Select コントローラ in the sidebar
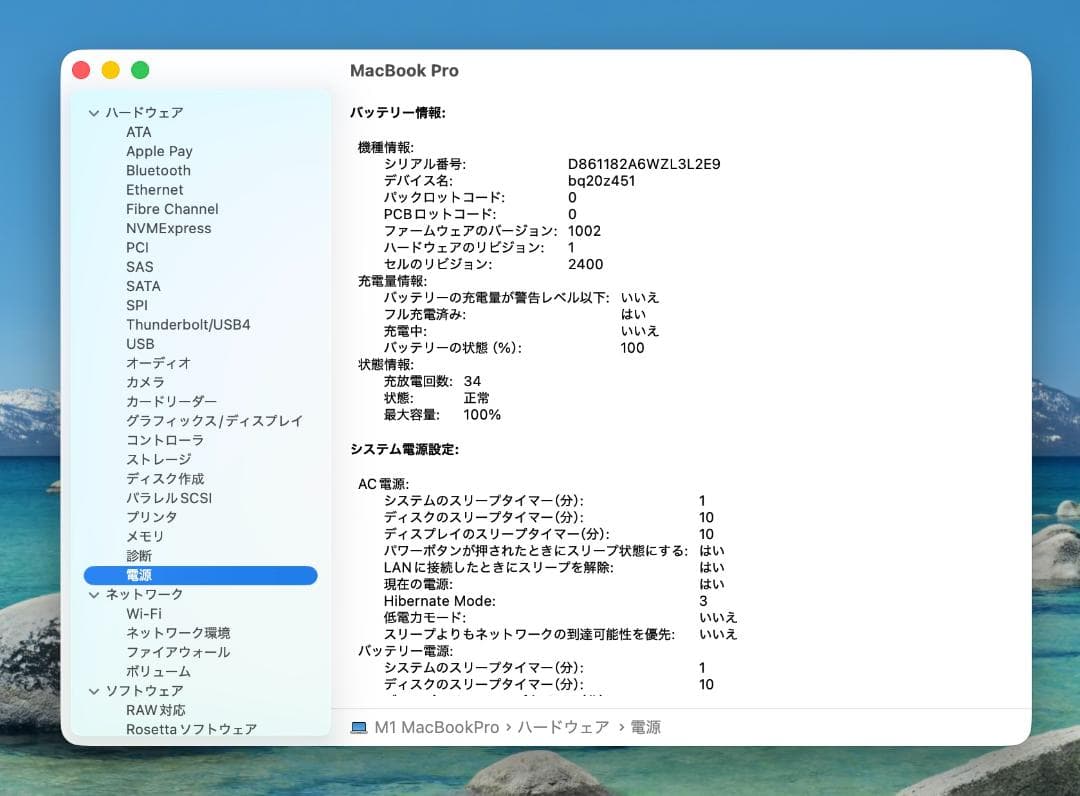The width and height of the screenshot is (1080, 796). (x=165, y=441)
